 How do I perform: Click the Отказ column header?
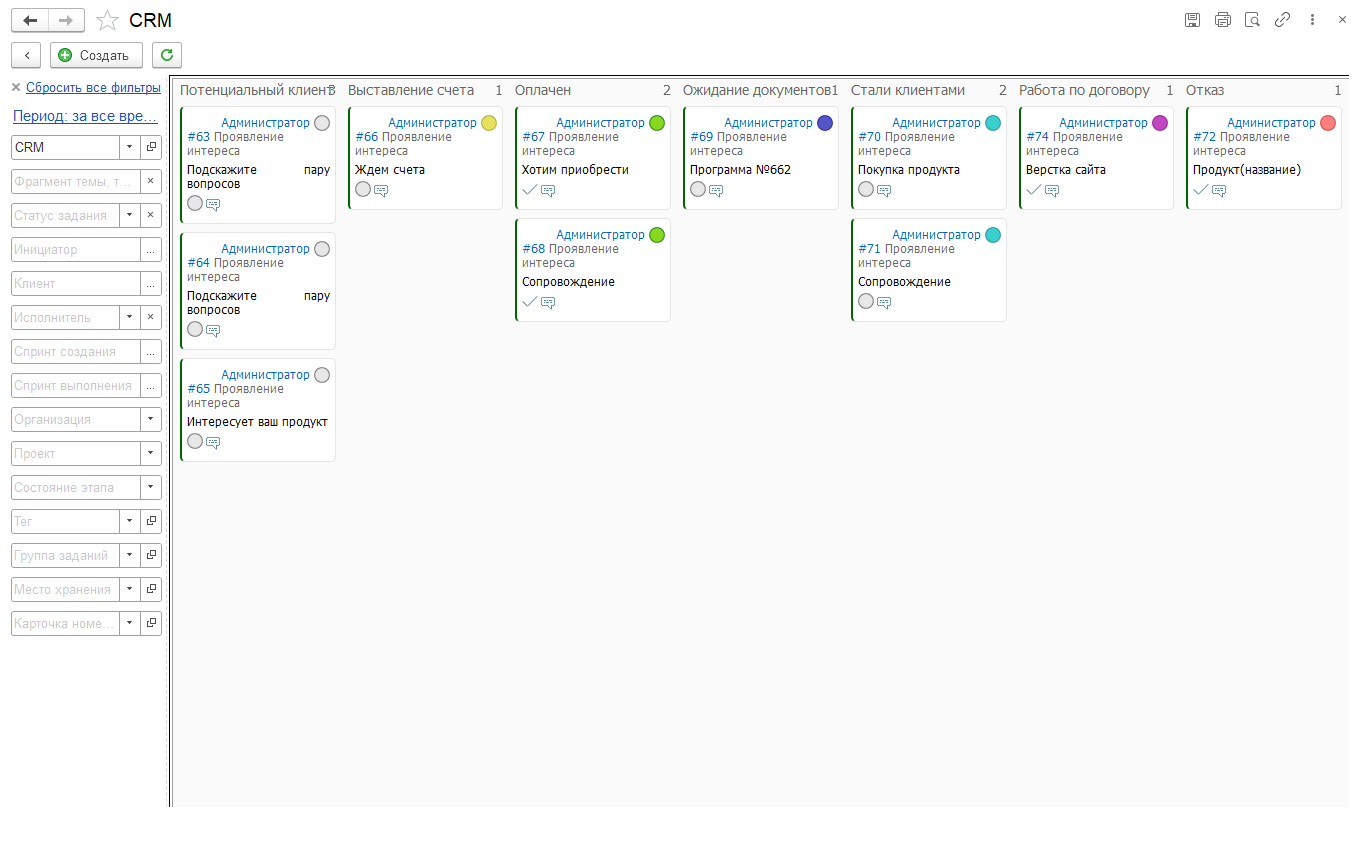click(x=1205, y=90)
